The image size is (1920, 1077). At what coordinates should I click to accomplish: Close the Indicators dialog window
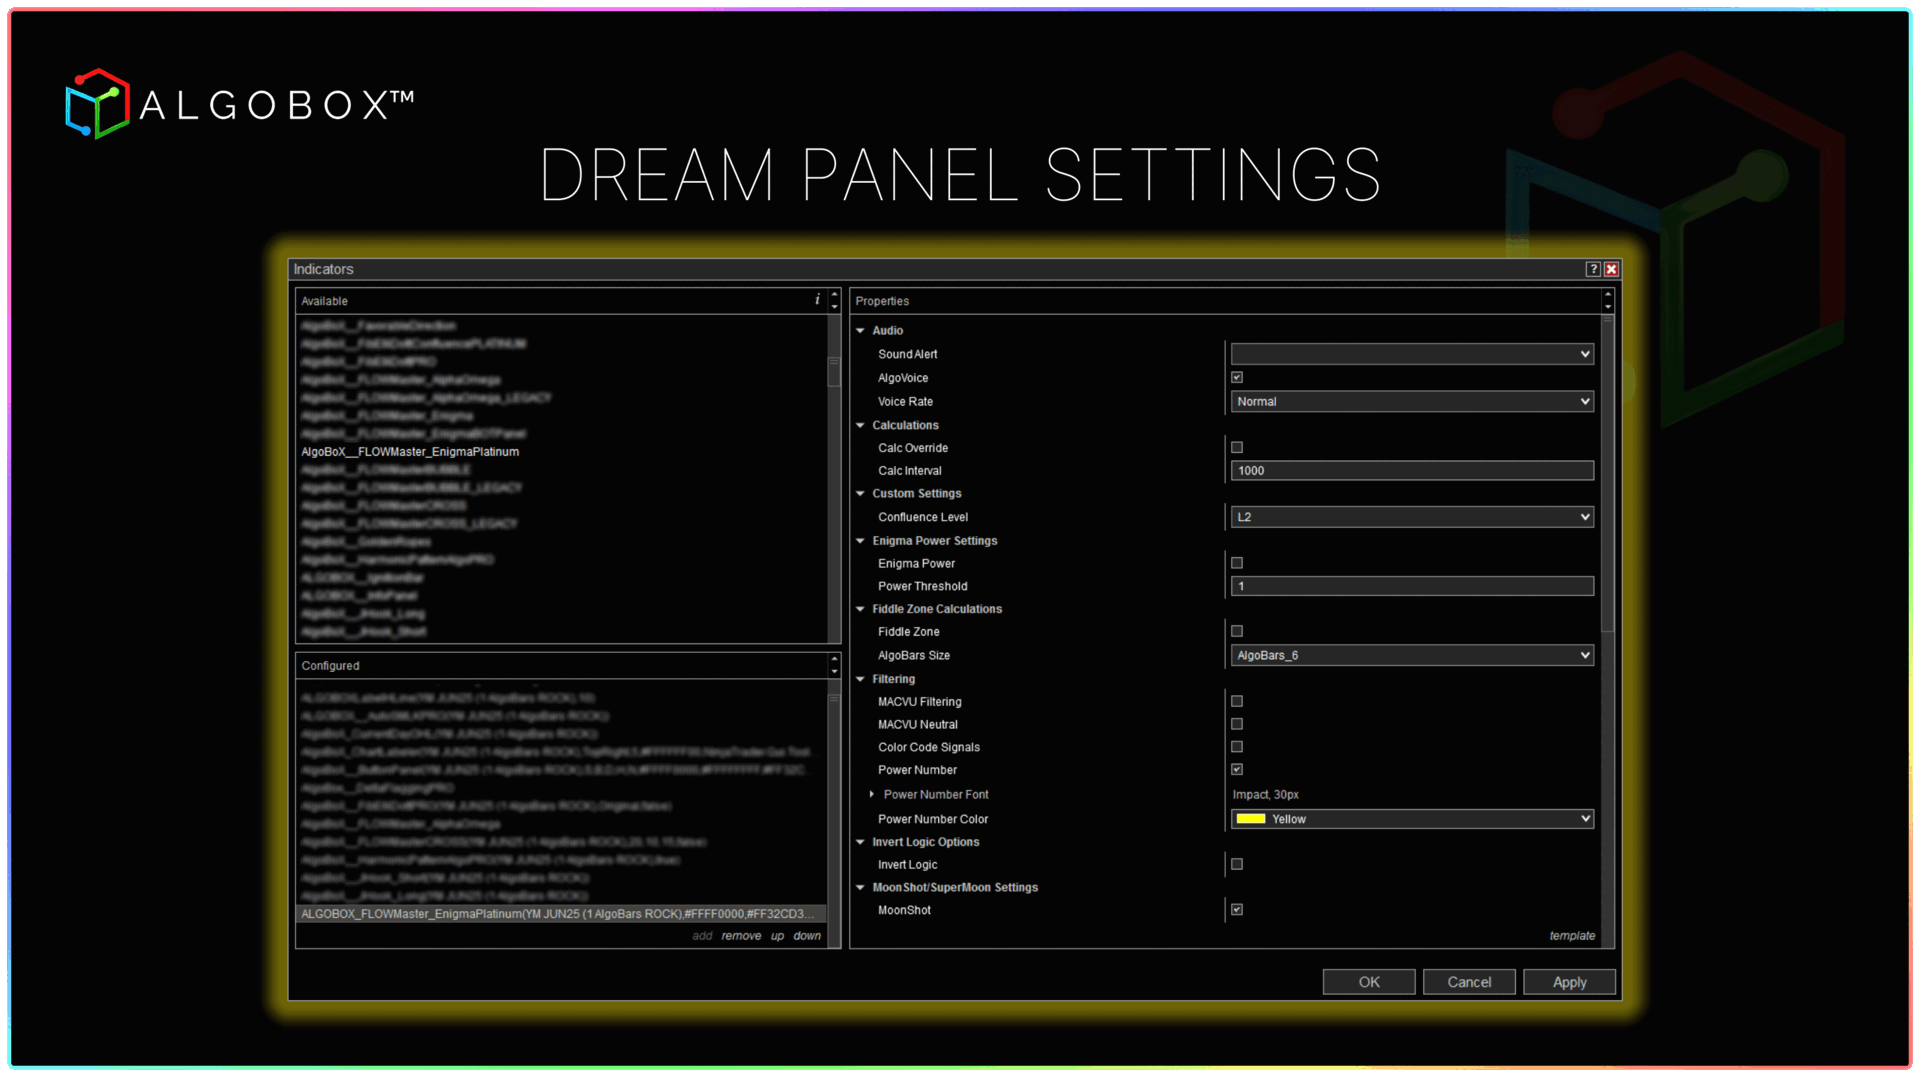coord(1611,269)
